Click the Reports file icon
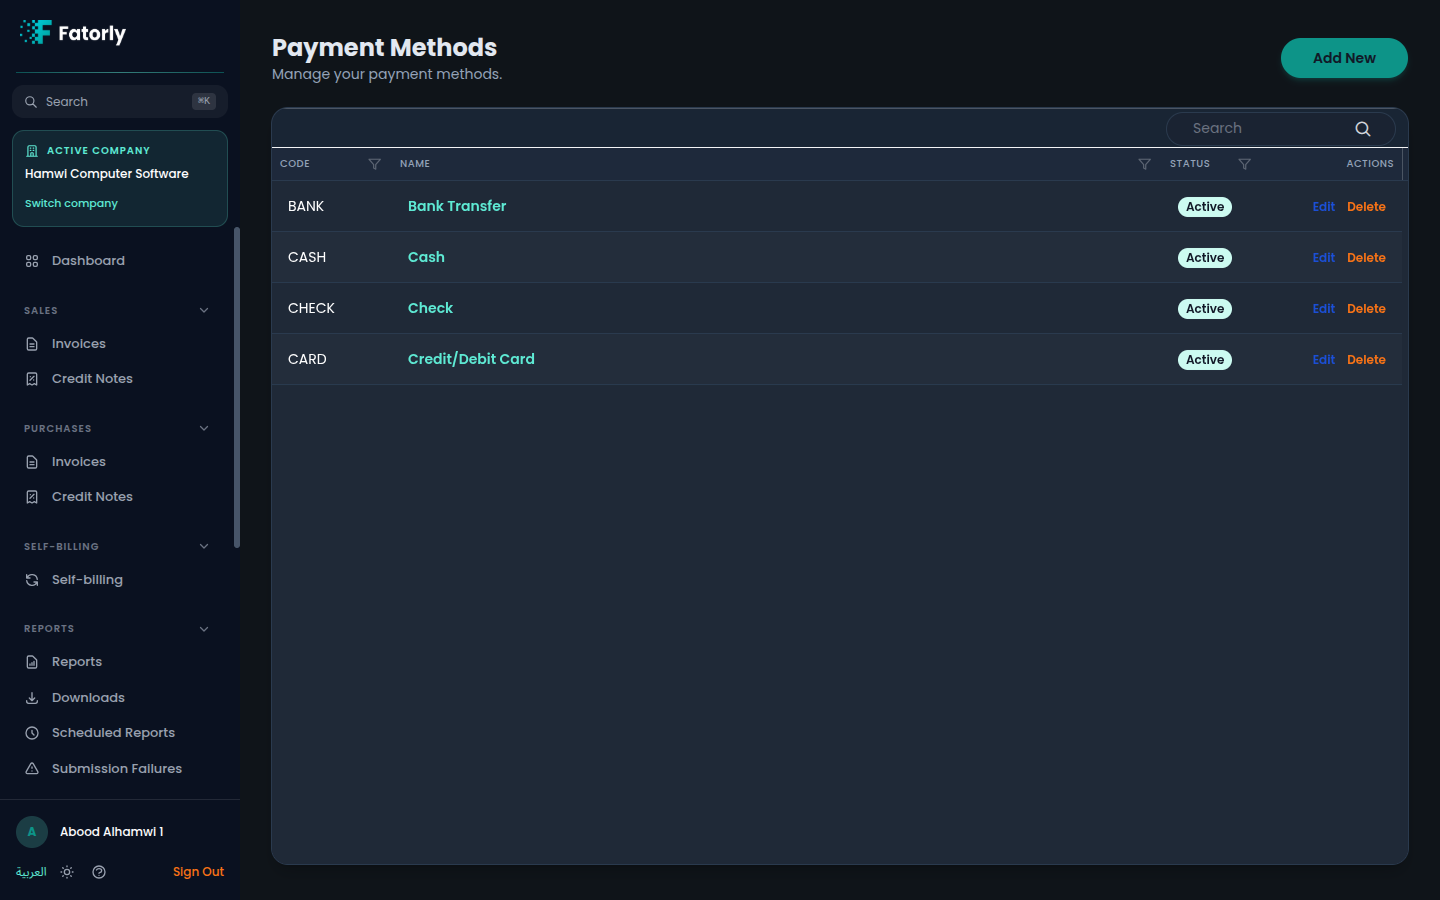 point(32,662)
